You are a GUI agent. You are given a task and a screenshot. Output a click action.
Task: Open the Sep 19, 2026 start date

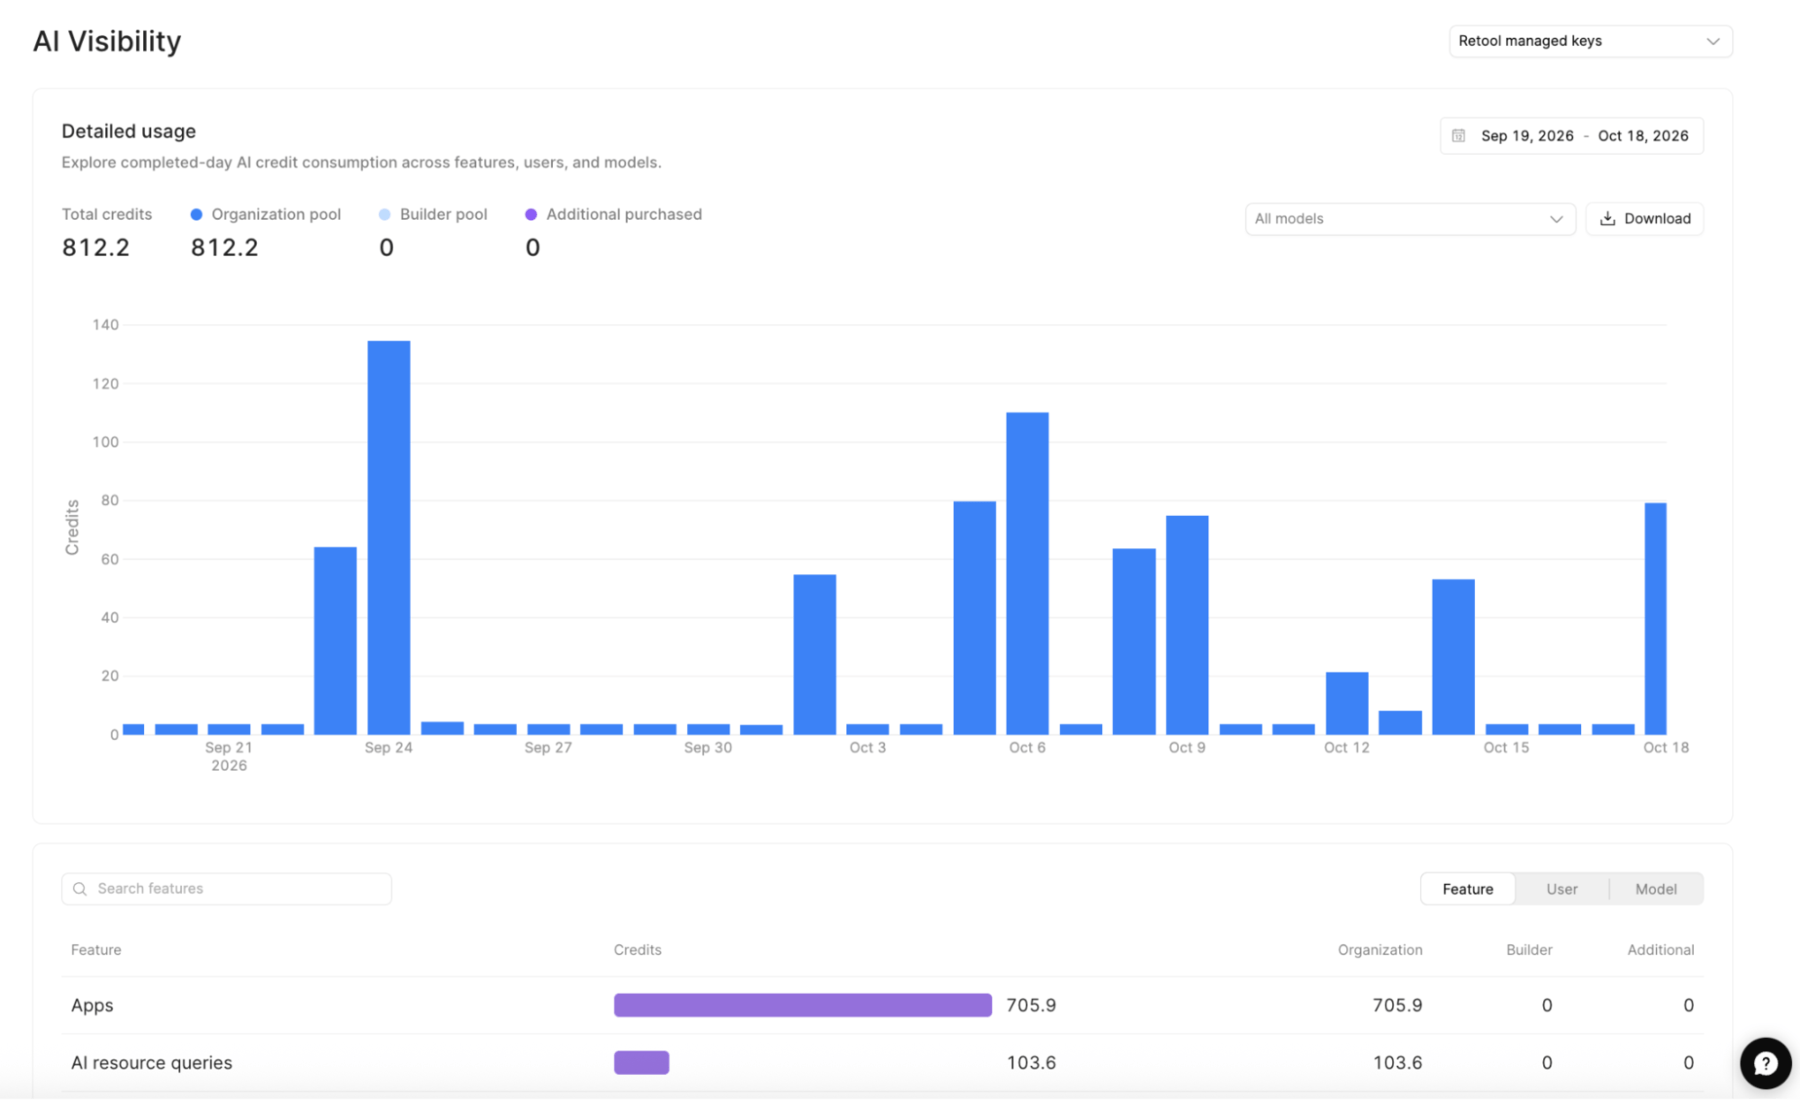pyautogui.click(x=1527, y=136)
